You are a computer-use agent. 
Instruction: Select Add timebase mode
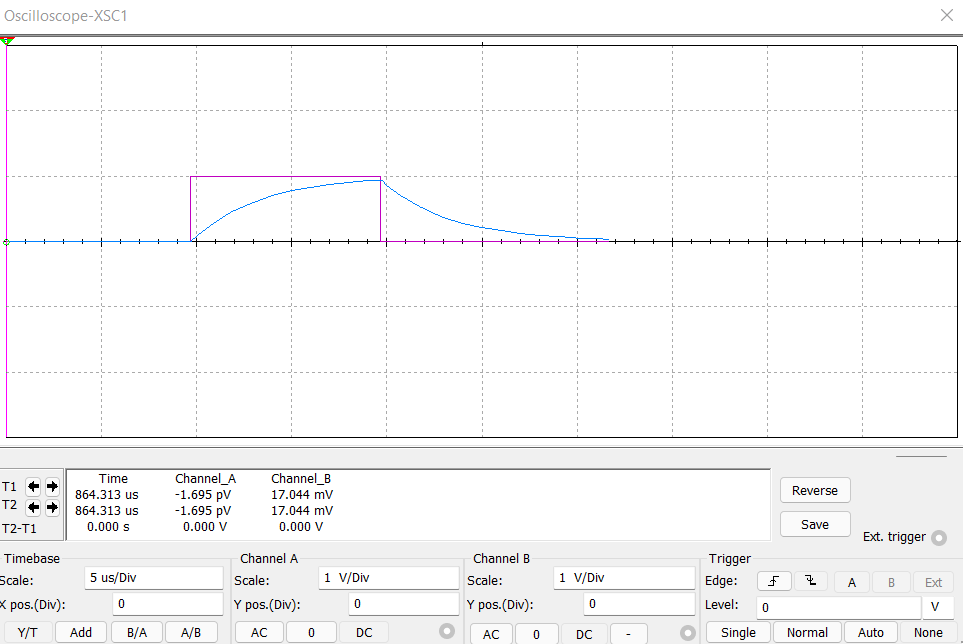coord(81,632)
